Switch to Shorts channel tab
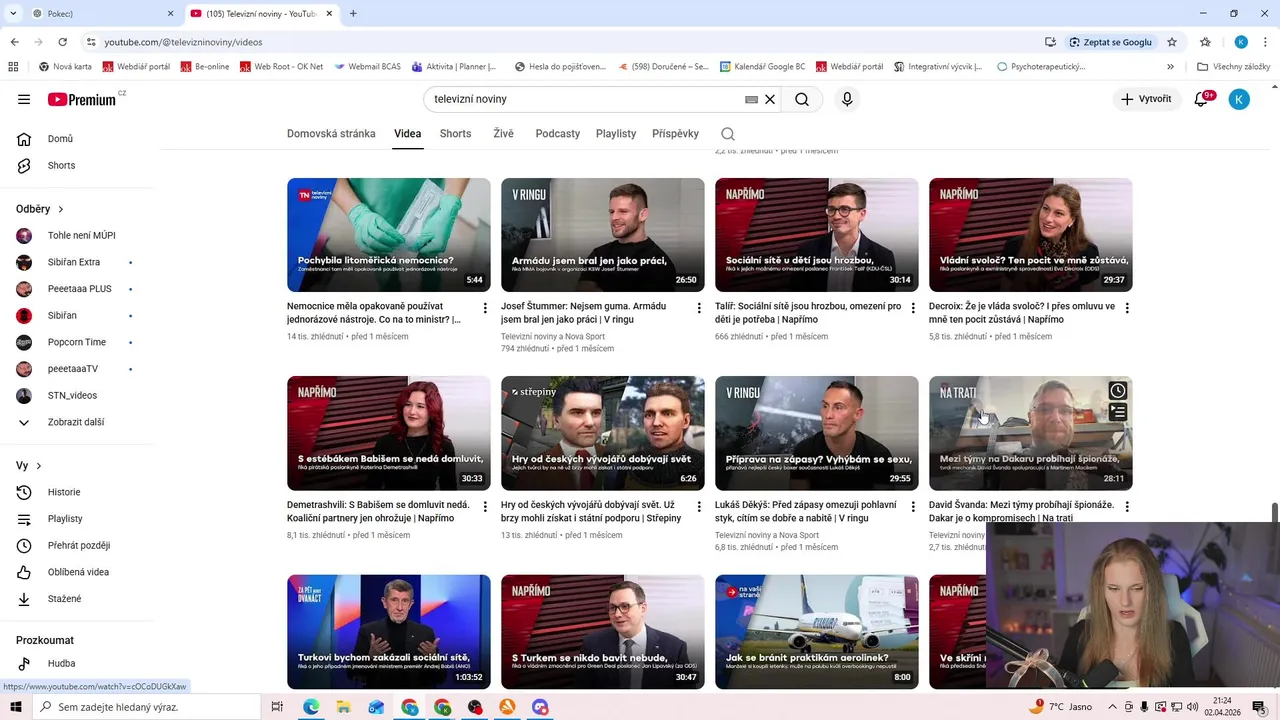Viewport: 1280px width, 720px height. pos(455,134)
